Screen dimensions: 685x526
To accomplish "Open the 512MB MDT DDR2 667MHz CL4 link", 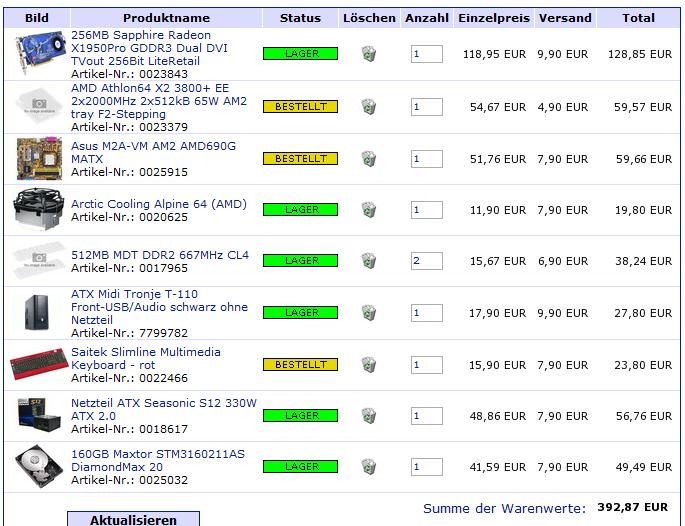I will [x=160, y=255].
